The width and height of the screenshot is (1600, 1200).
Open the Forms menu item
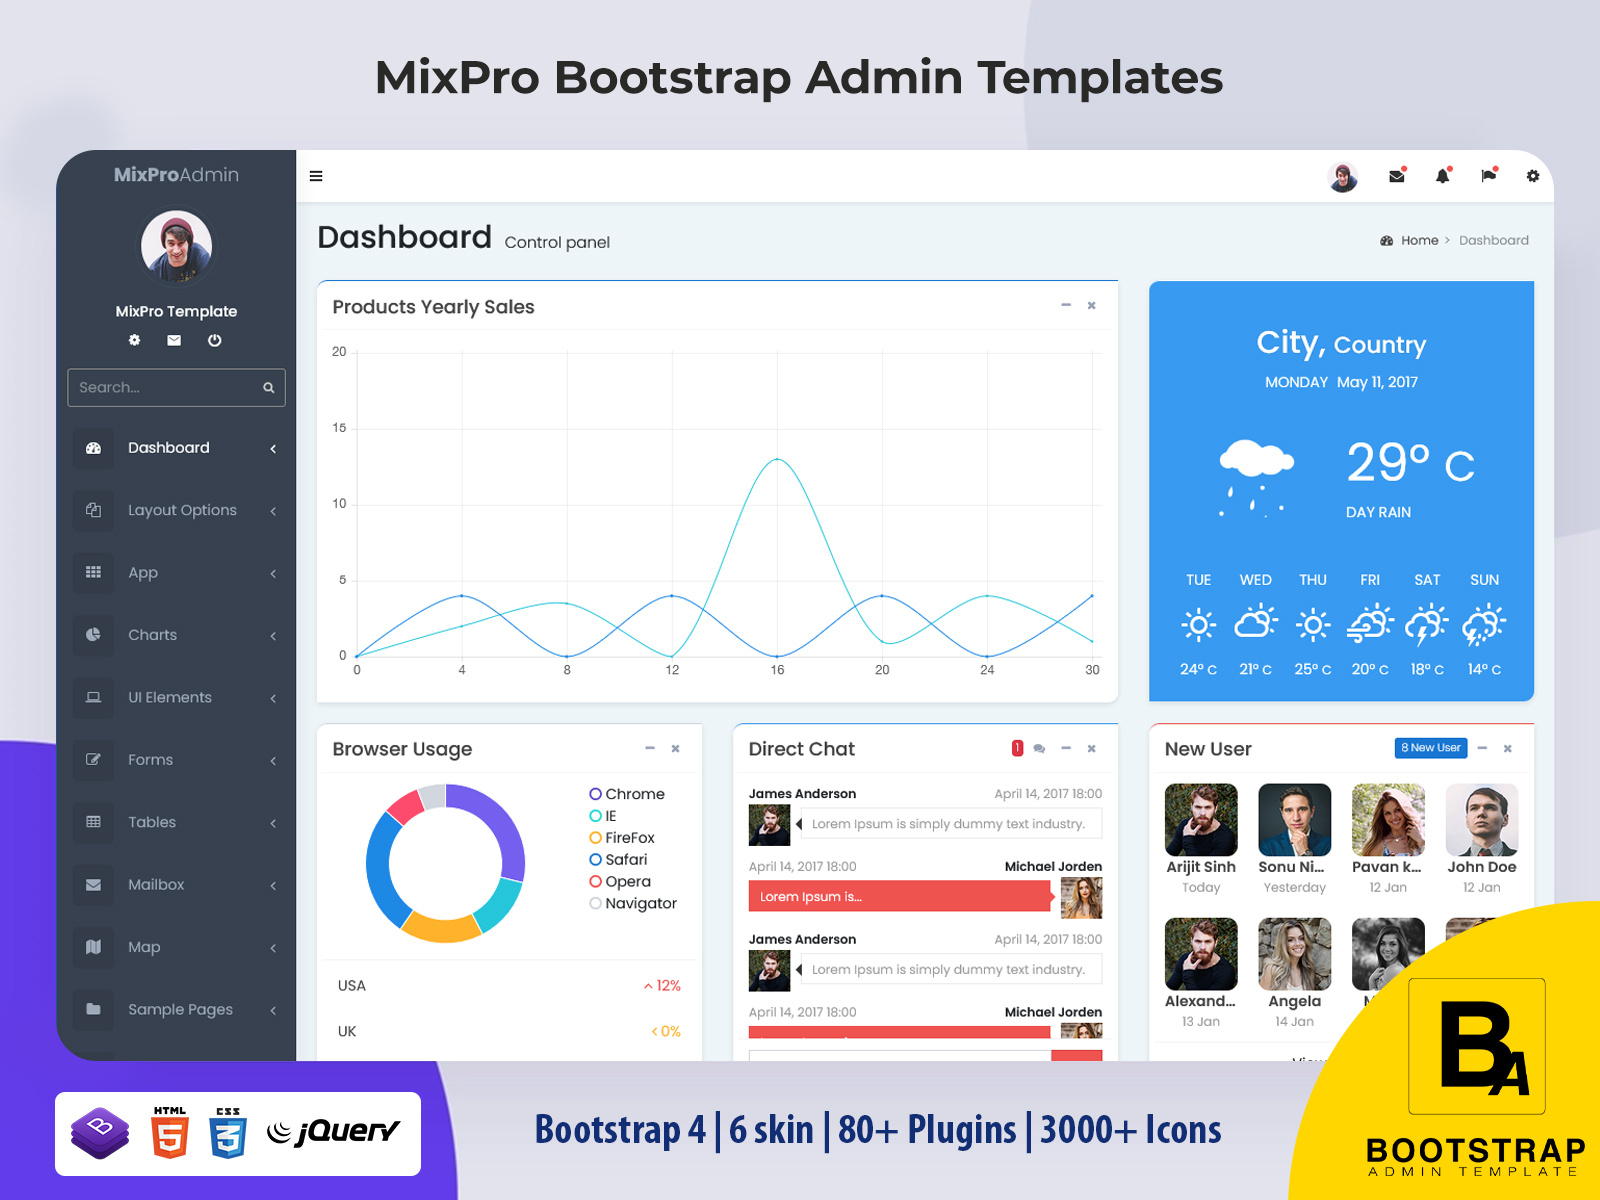coord(176,760)
